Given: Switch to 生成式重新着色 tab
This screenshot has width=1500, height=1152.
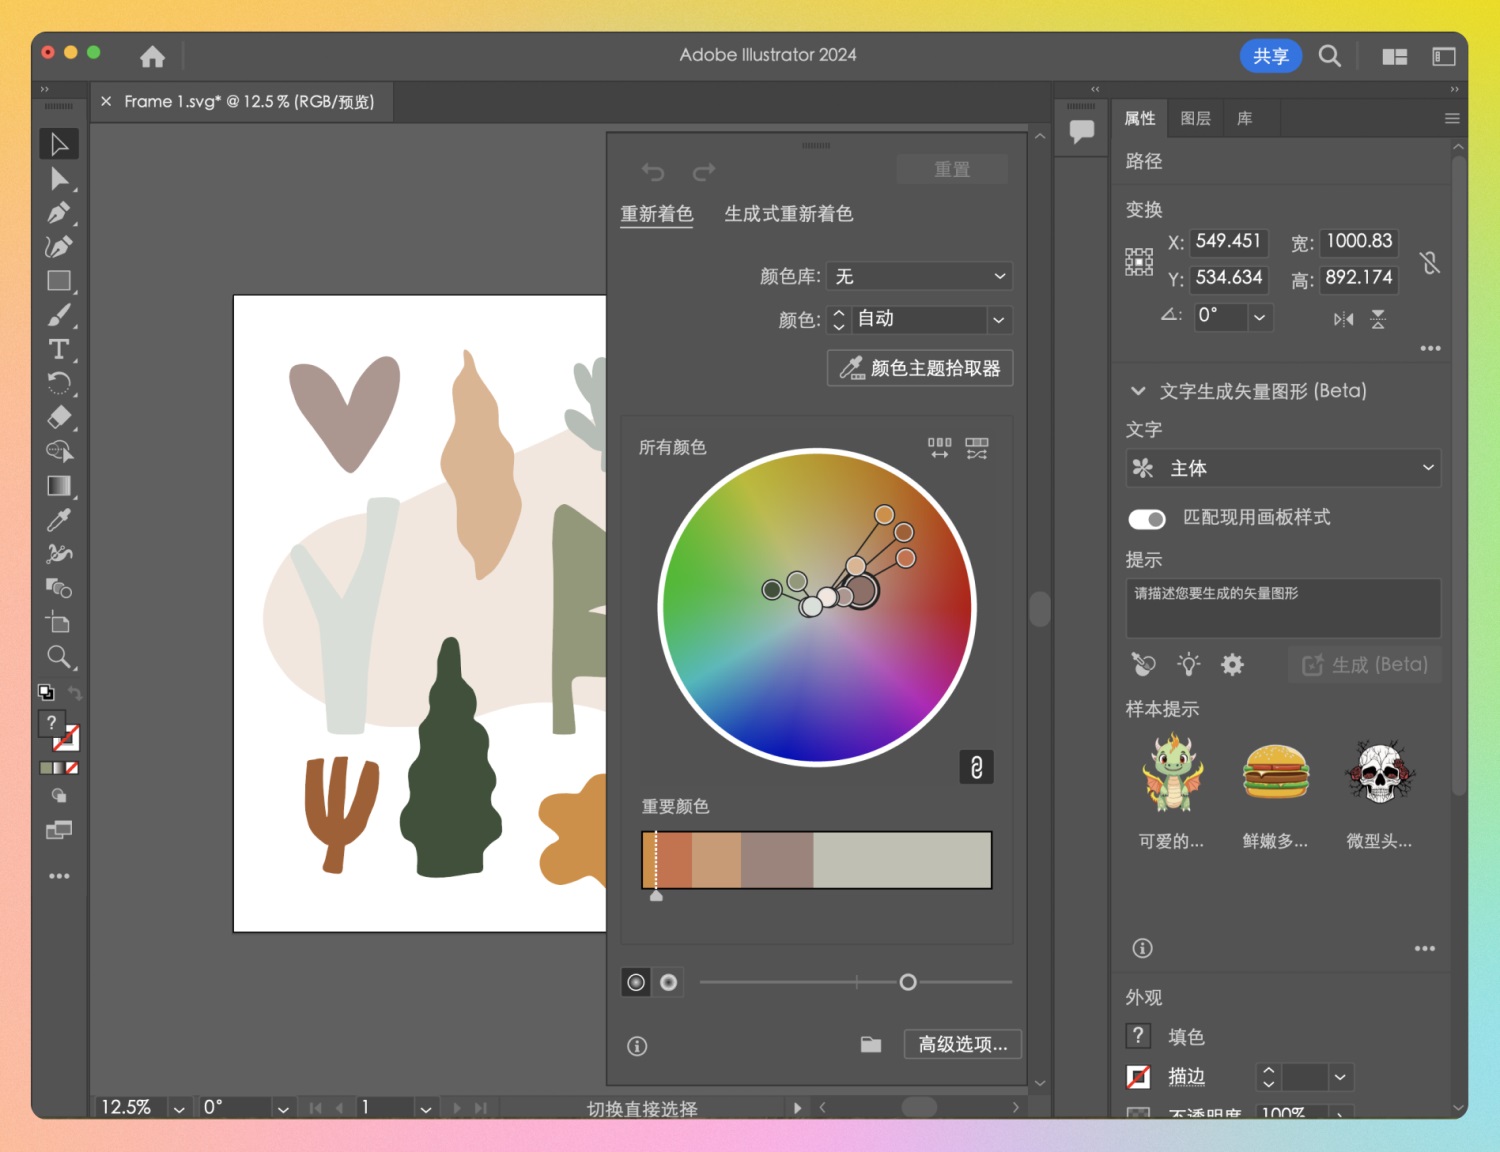Looking at the screenshot, I should 788,214.
